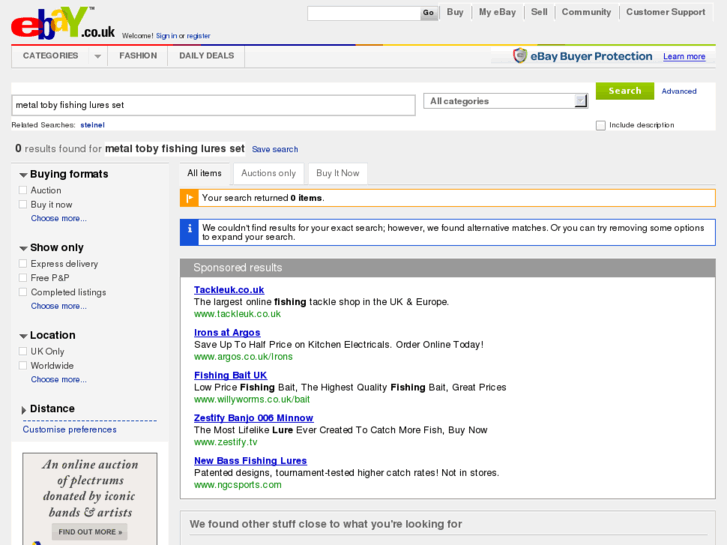
Task: Click the Sponsored results heading
Action: pos(238,268)
